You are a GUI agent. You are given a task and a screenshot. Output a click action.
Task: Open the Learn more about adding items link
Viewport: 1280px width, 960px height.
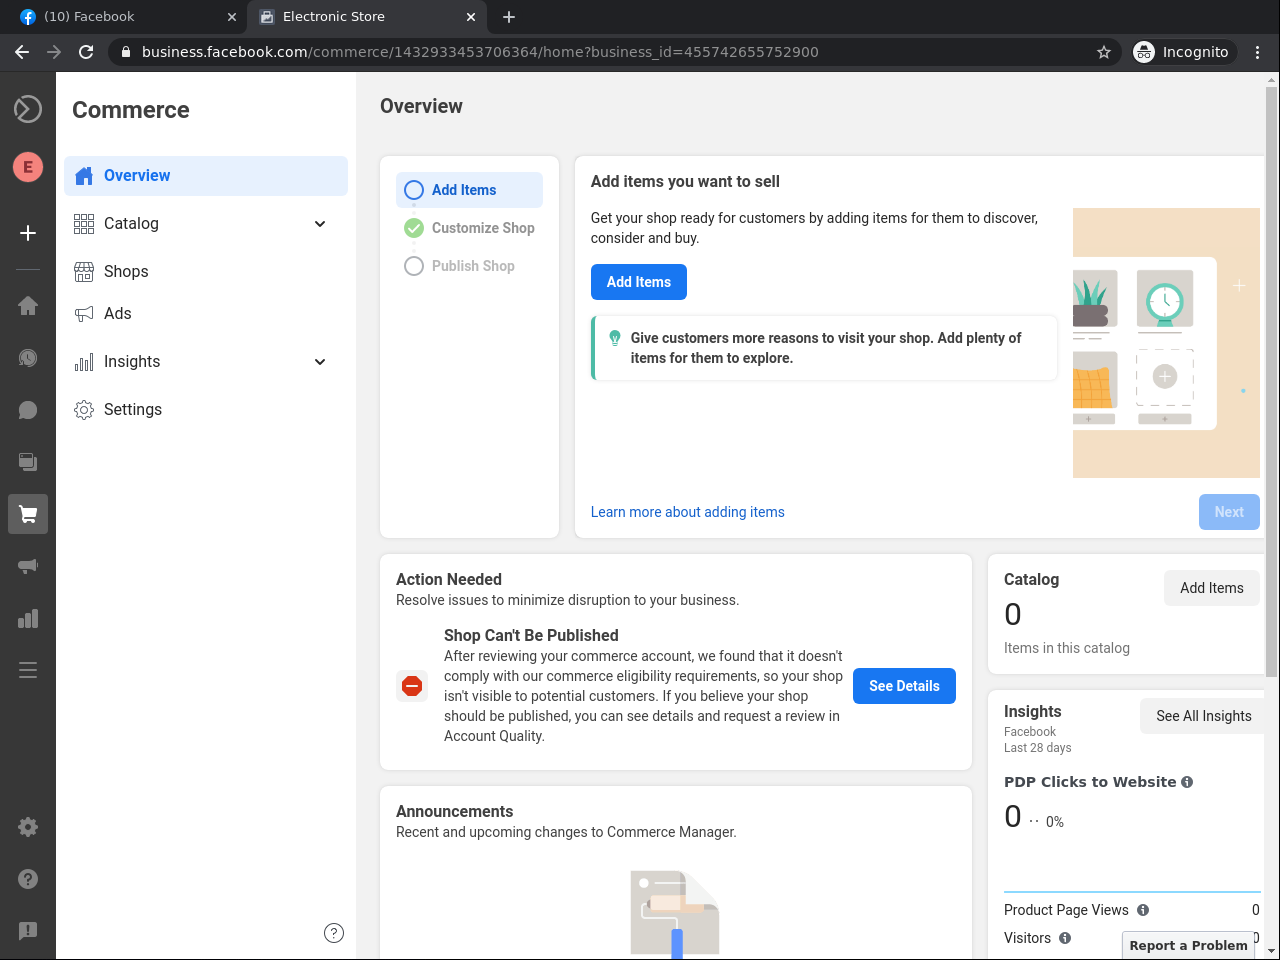pyautogui.click(x=687, y=512)
